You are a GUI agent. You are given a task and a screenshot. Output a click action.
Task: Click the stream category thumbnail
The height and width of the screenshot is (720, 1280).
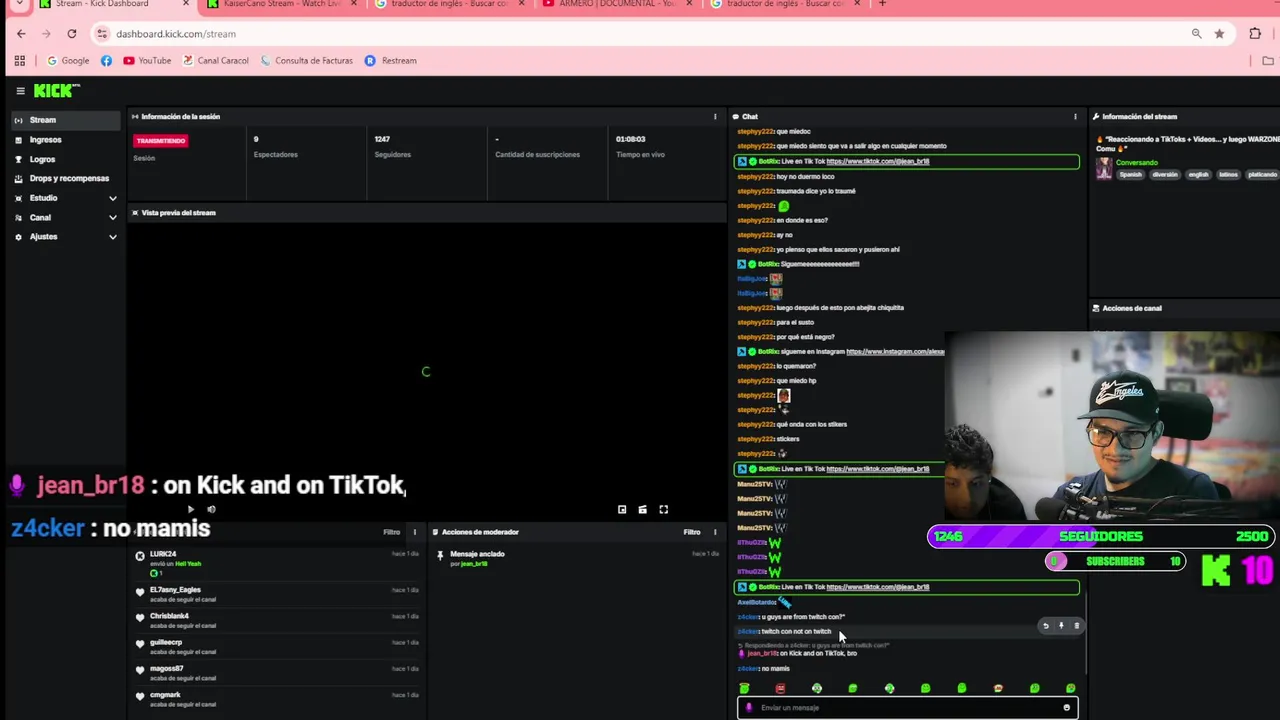click(x=1104, y=168)
